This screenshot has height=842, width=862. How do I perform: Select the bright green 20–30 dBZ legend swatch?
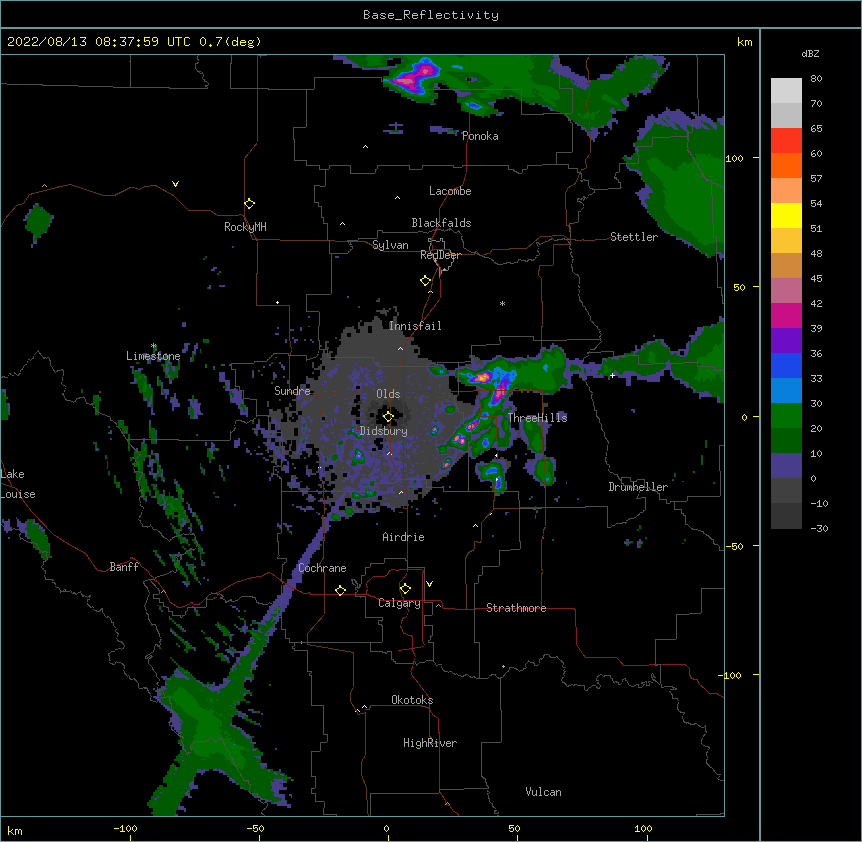[786, 416]
